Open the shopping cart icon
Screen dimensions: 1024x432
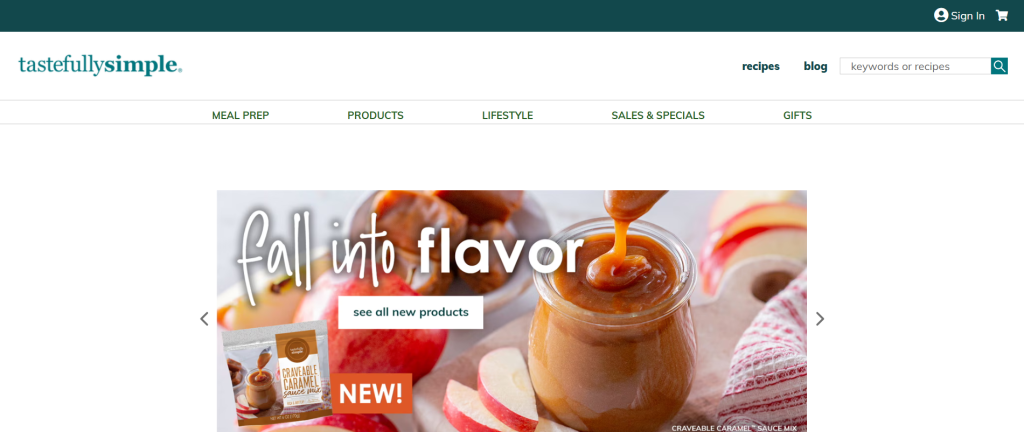click(1001, 16)
